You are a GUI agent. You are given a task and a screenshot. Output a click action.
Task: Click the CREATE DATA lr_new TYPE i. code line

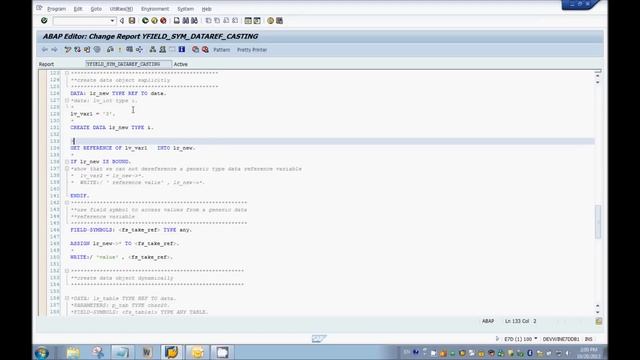point(112,127)
